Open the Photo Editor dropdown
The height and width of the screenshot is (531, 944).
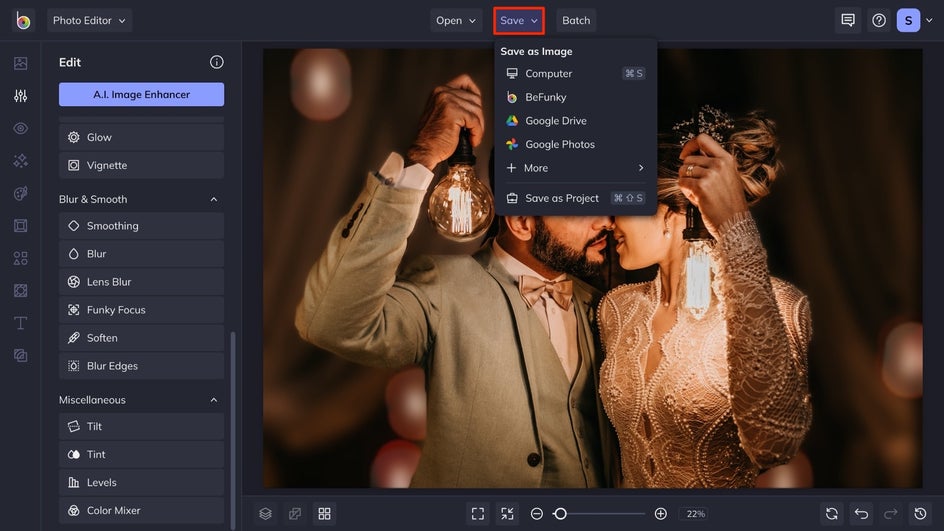pos(89,20)
